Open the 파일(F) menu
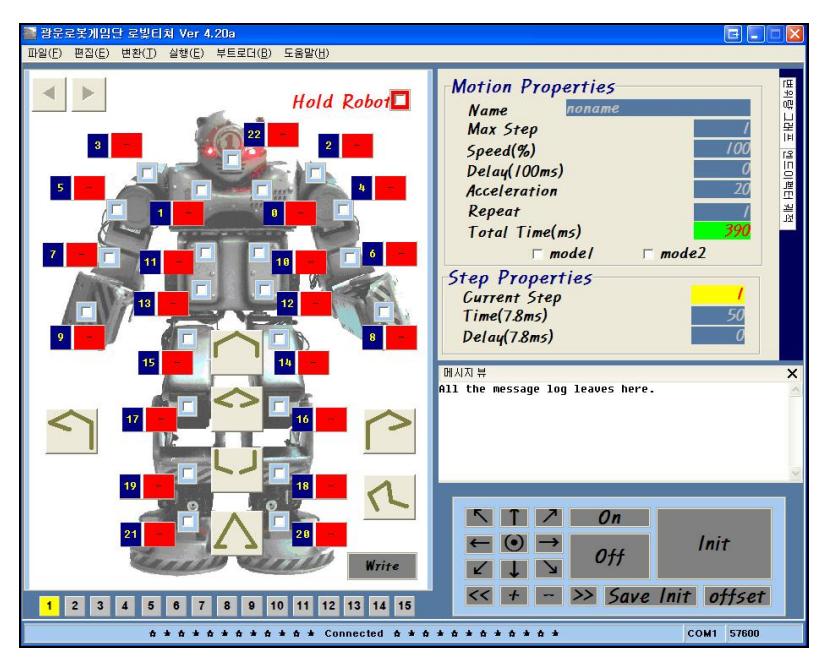Image resolution: width=828 pixels, height=660 pixels. [44, 53]
